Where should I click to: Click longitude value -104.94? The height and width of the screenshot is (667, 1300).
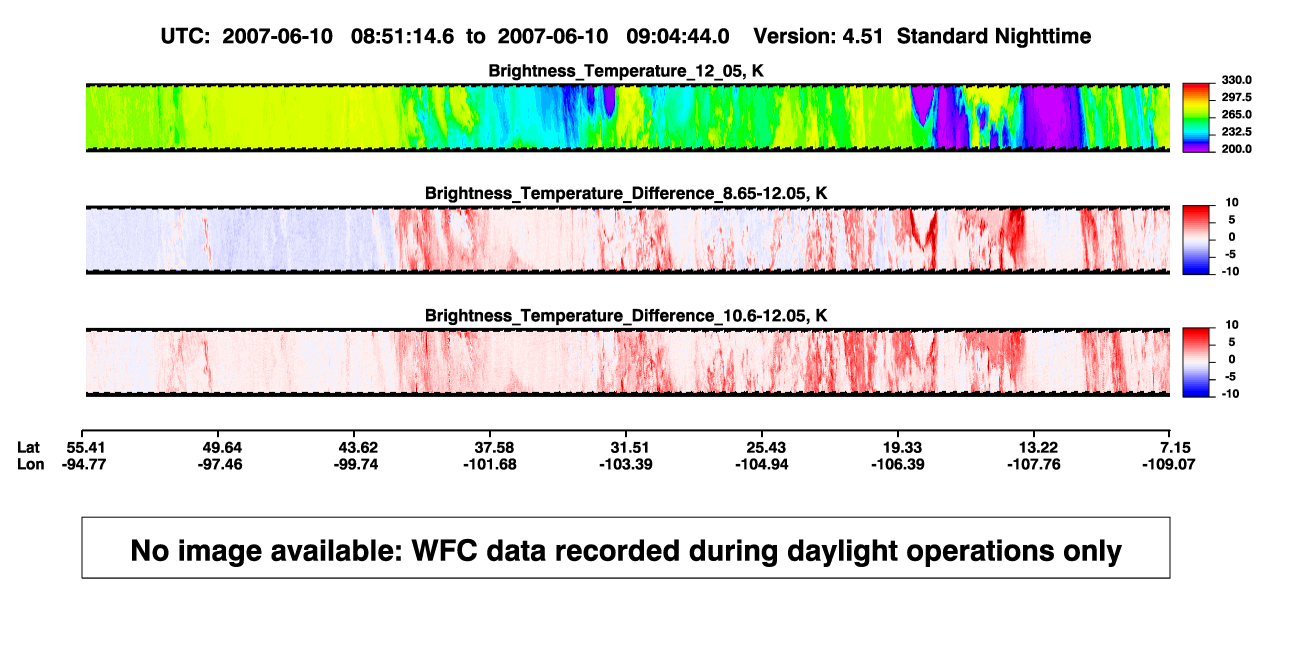click(764, 464)
